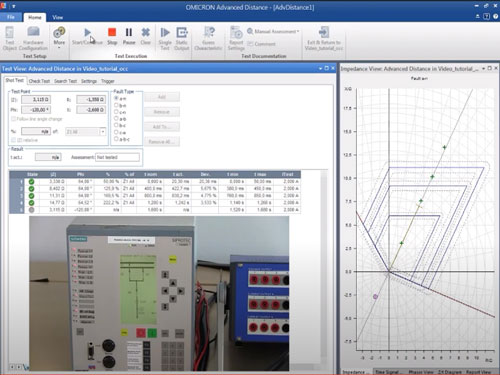The width and height of the screenshot is (500, 375).
Task: Open Test View window options dropdown arrow
Action: [x=320, y=68]
